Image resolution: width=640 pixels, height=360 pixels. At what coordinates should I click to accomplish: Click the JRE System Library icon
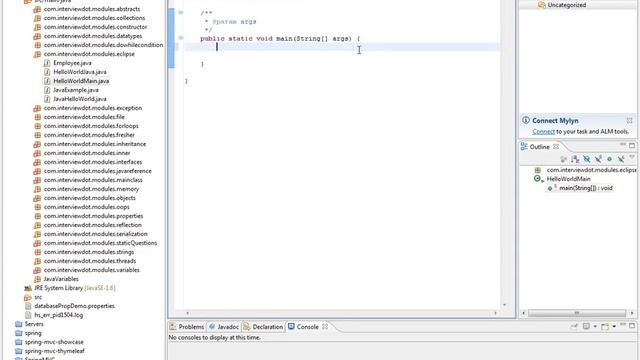click(x=28, y=288)
